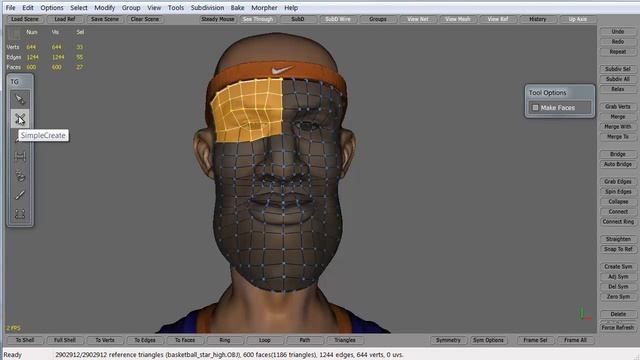Click Auto Bridge button
Viewport: 640px width, 360px height.
click(618, 164)
